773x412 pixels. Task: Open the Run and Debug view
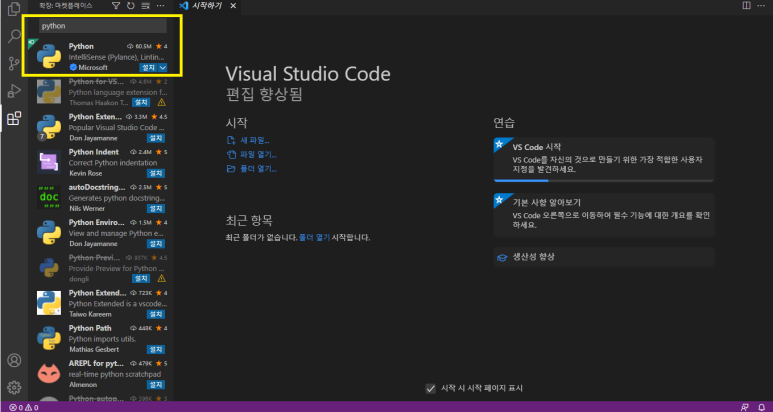[x=14, y=91]
